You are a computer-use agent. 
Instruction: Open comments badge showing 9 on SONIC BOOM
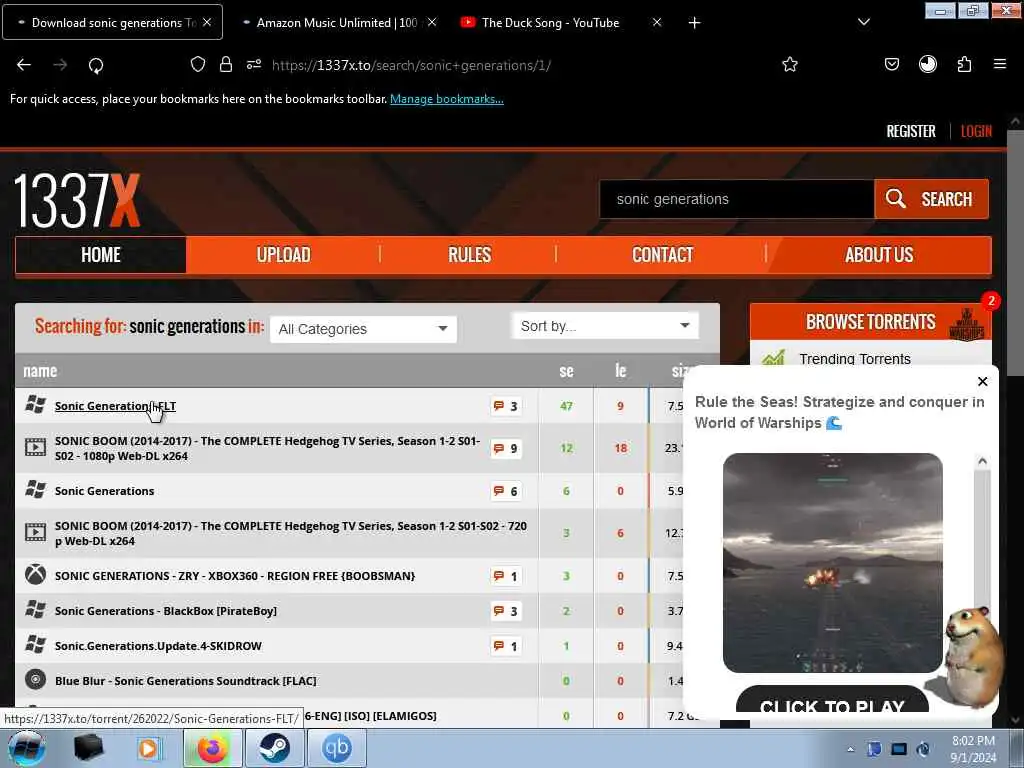tap(506, 449)
